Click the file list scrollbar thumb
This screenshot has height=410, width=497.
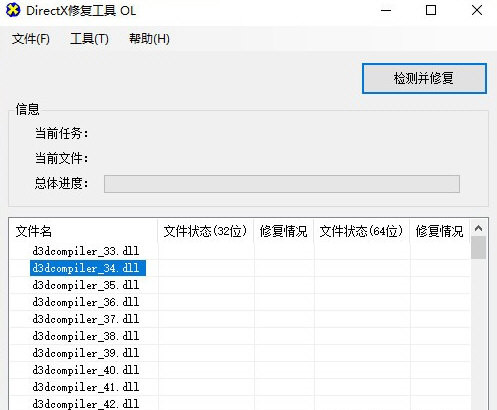point(479,248)
